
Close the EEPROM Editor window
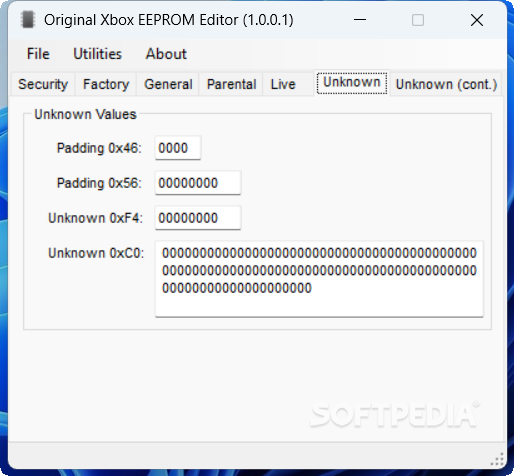tap(477, 20)
